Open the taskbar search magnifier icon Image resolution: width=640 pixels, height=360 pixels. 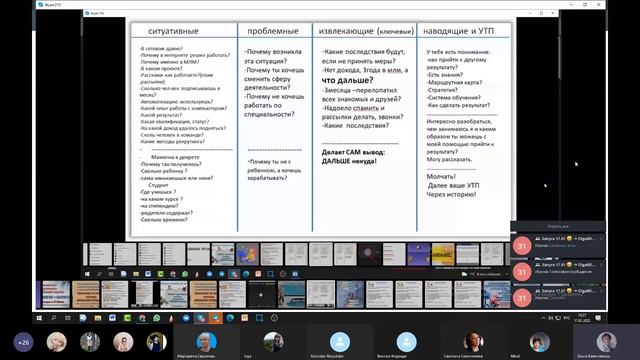click(53, 318)
